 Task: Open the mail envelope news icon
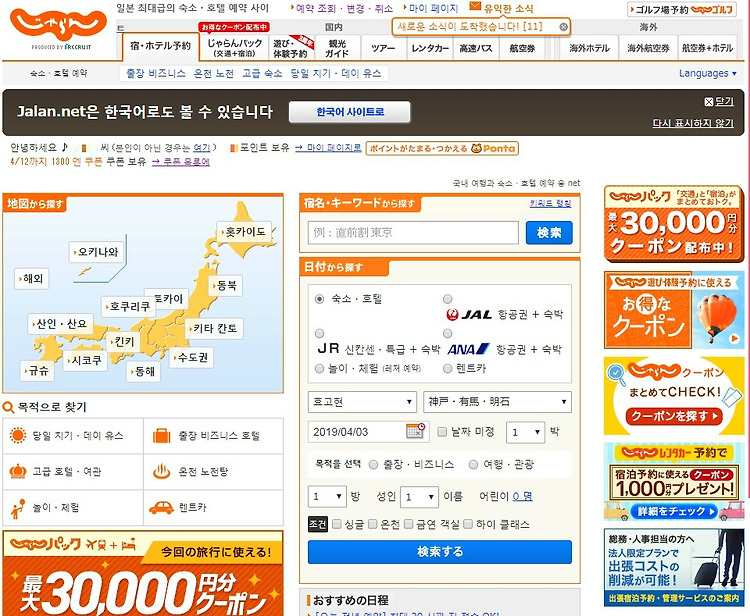474,6
